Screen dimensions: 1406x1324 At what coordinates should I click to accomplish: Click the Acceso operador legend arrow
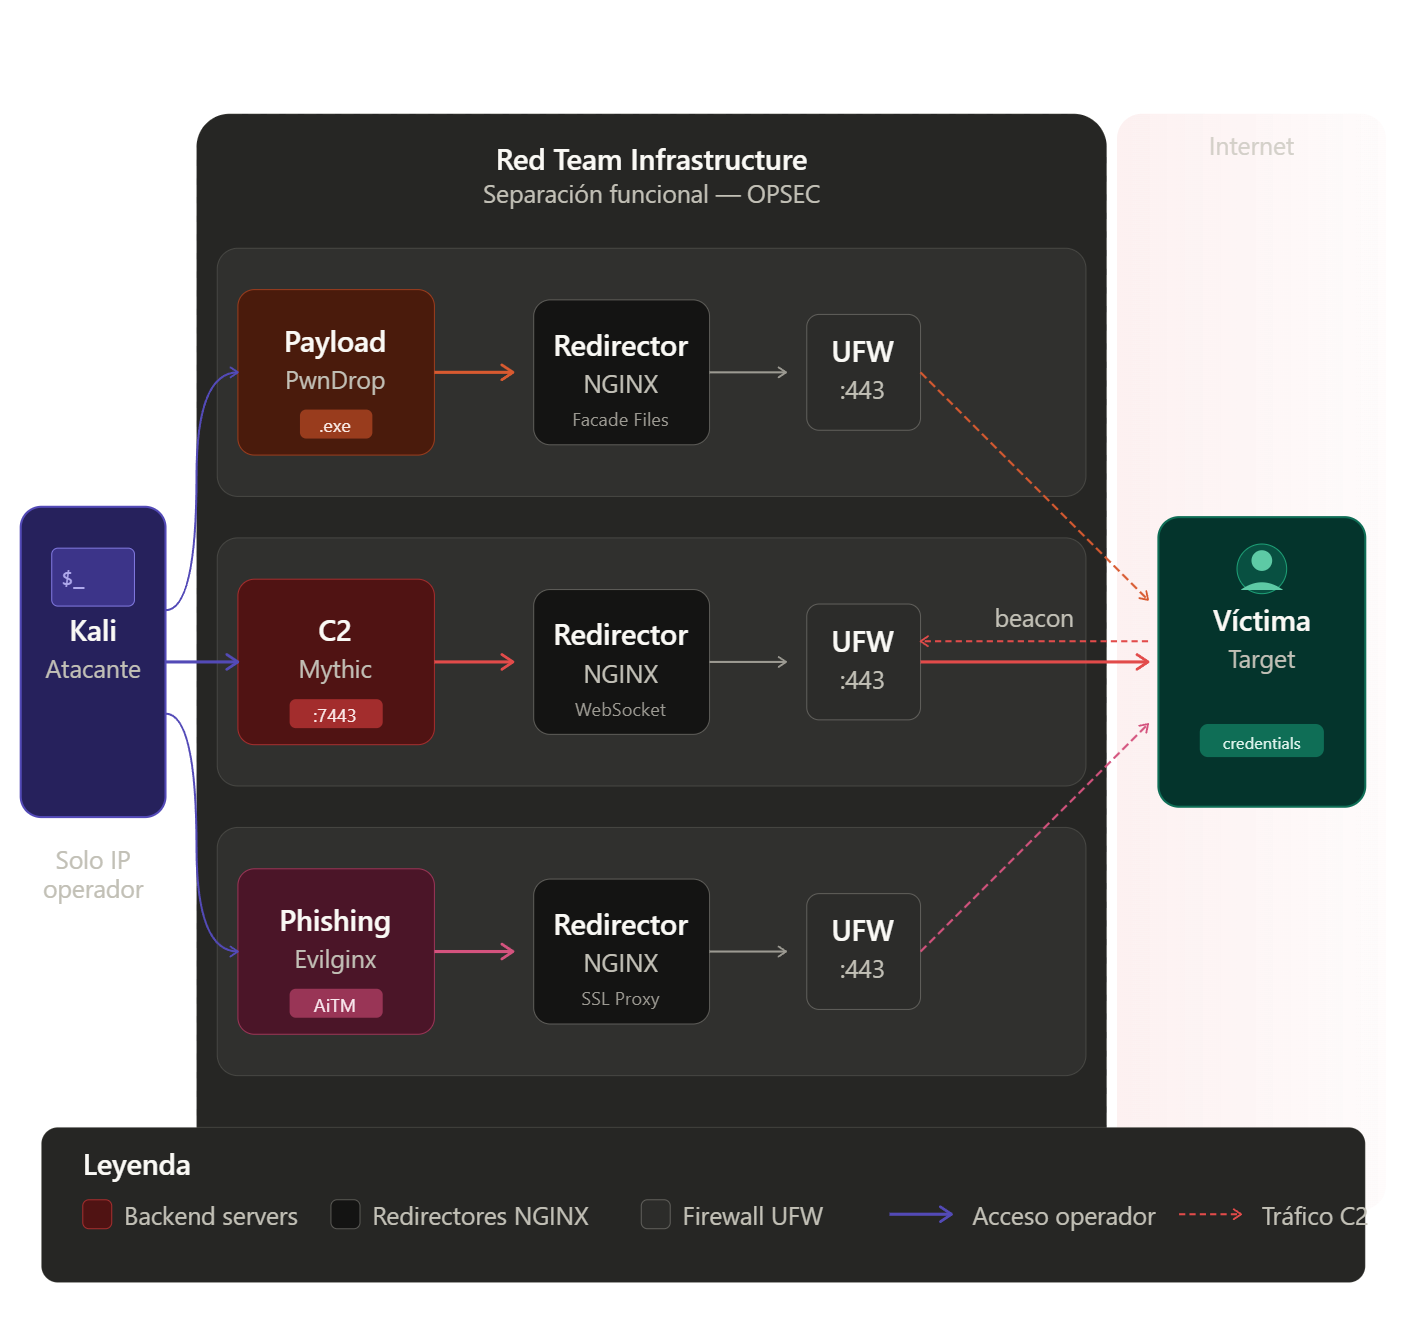(921, 1215)
